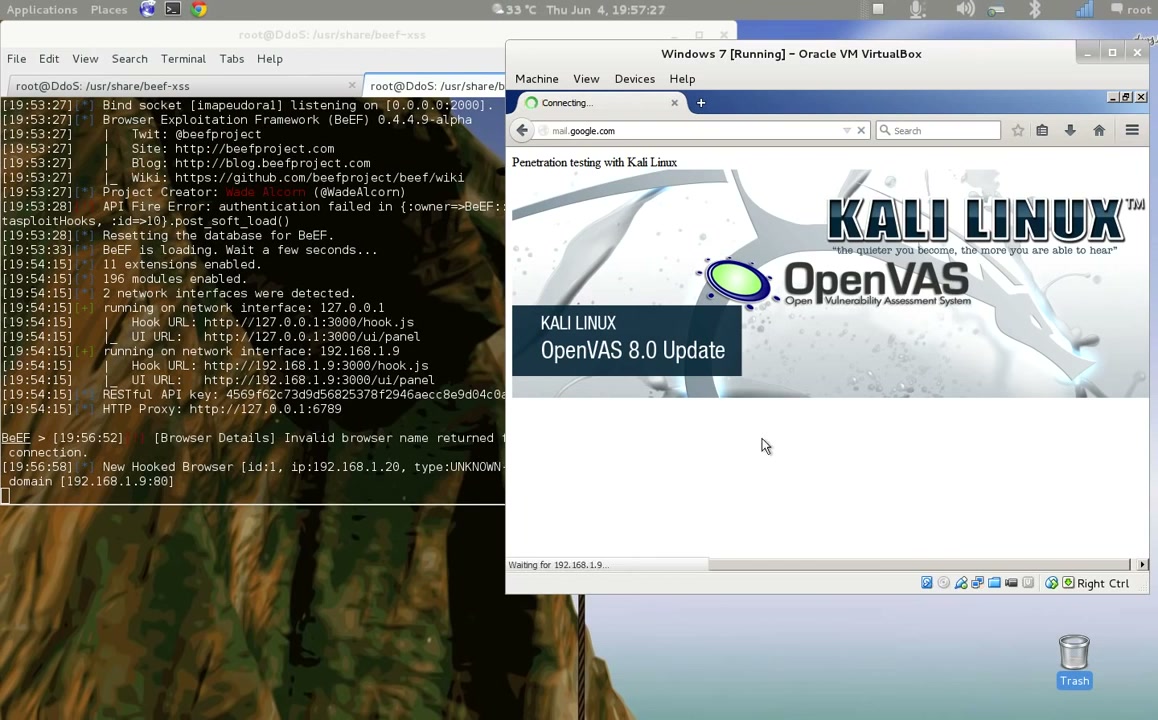Viewport: 1158px width, 720px height.
Task: Click the Kali Linux OpenVAS banner image
Action: [x=830, y=284]
